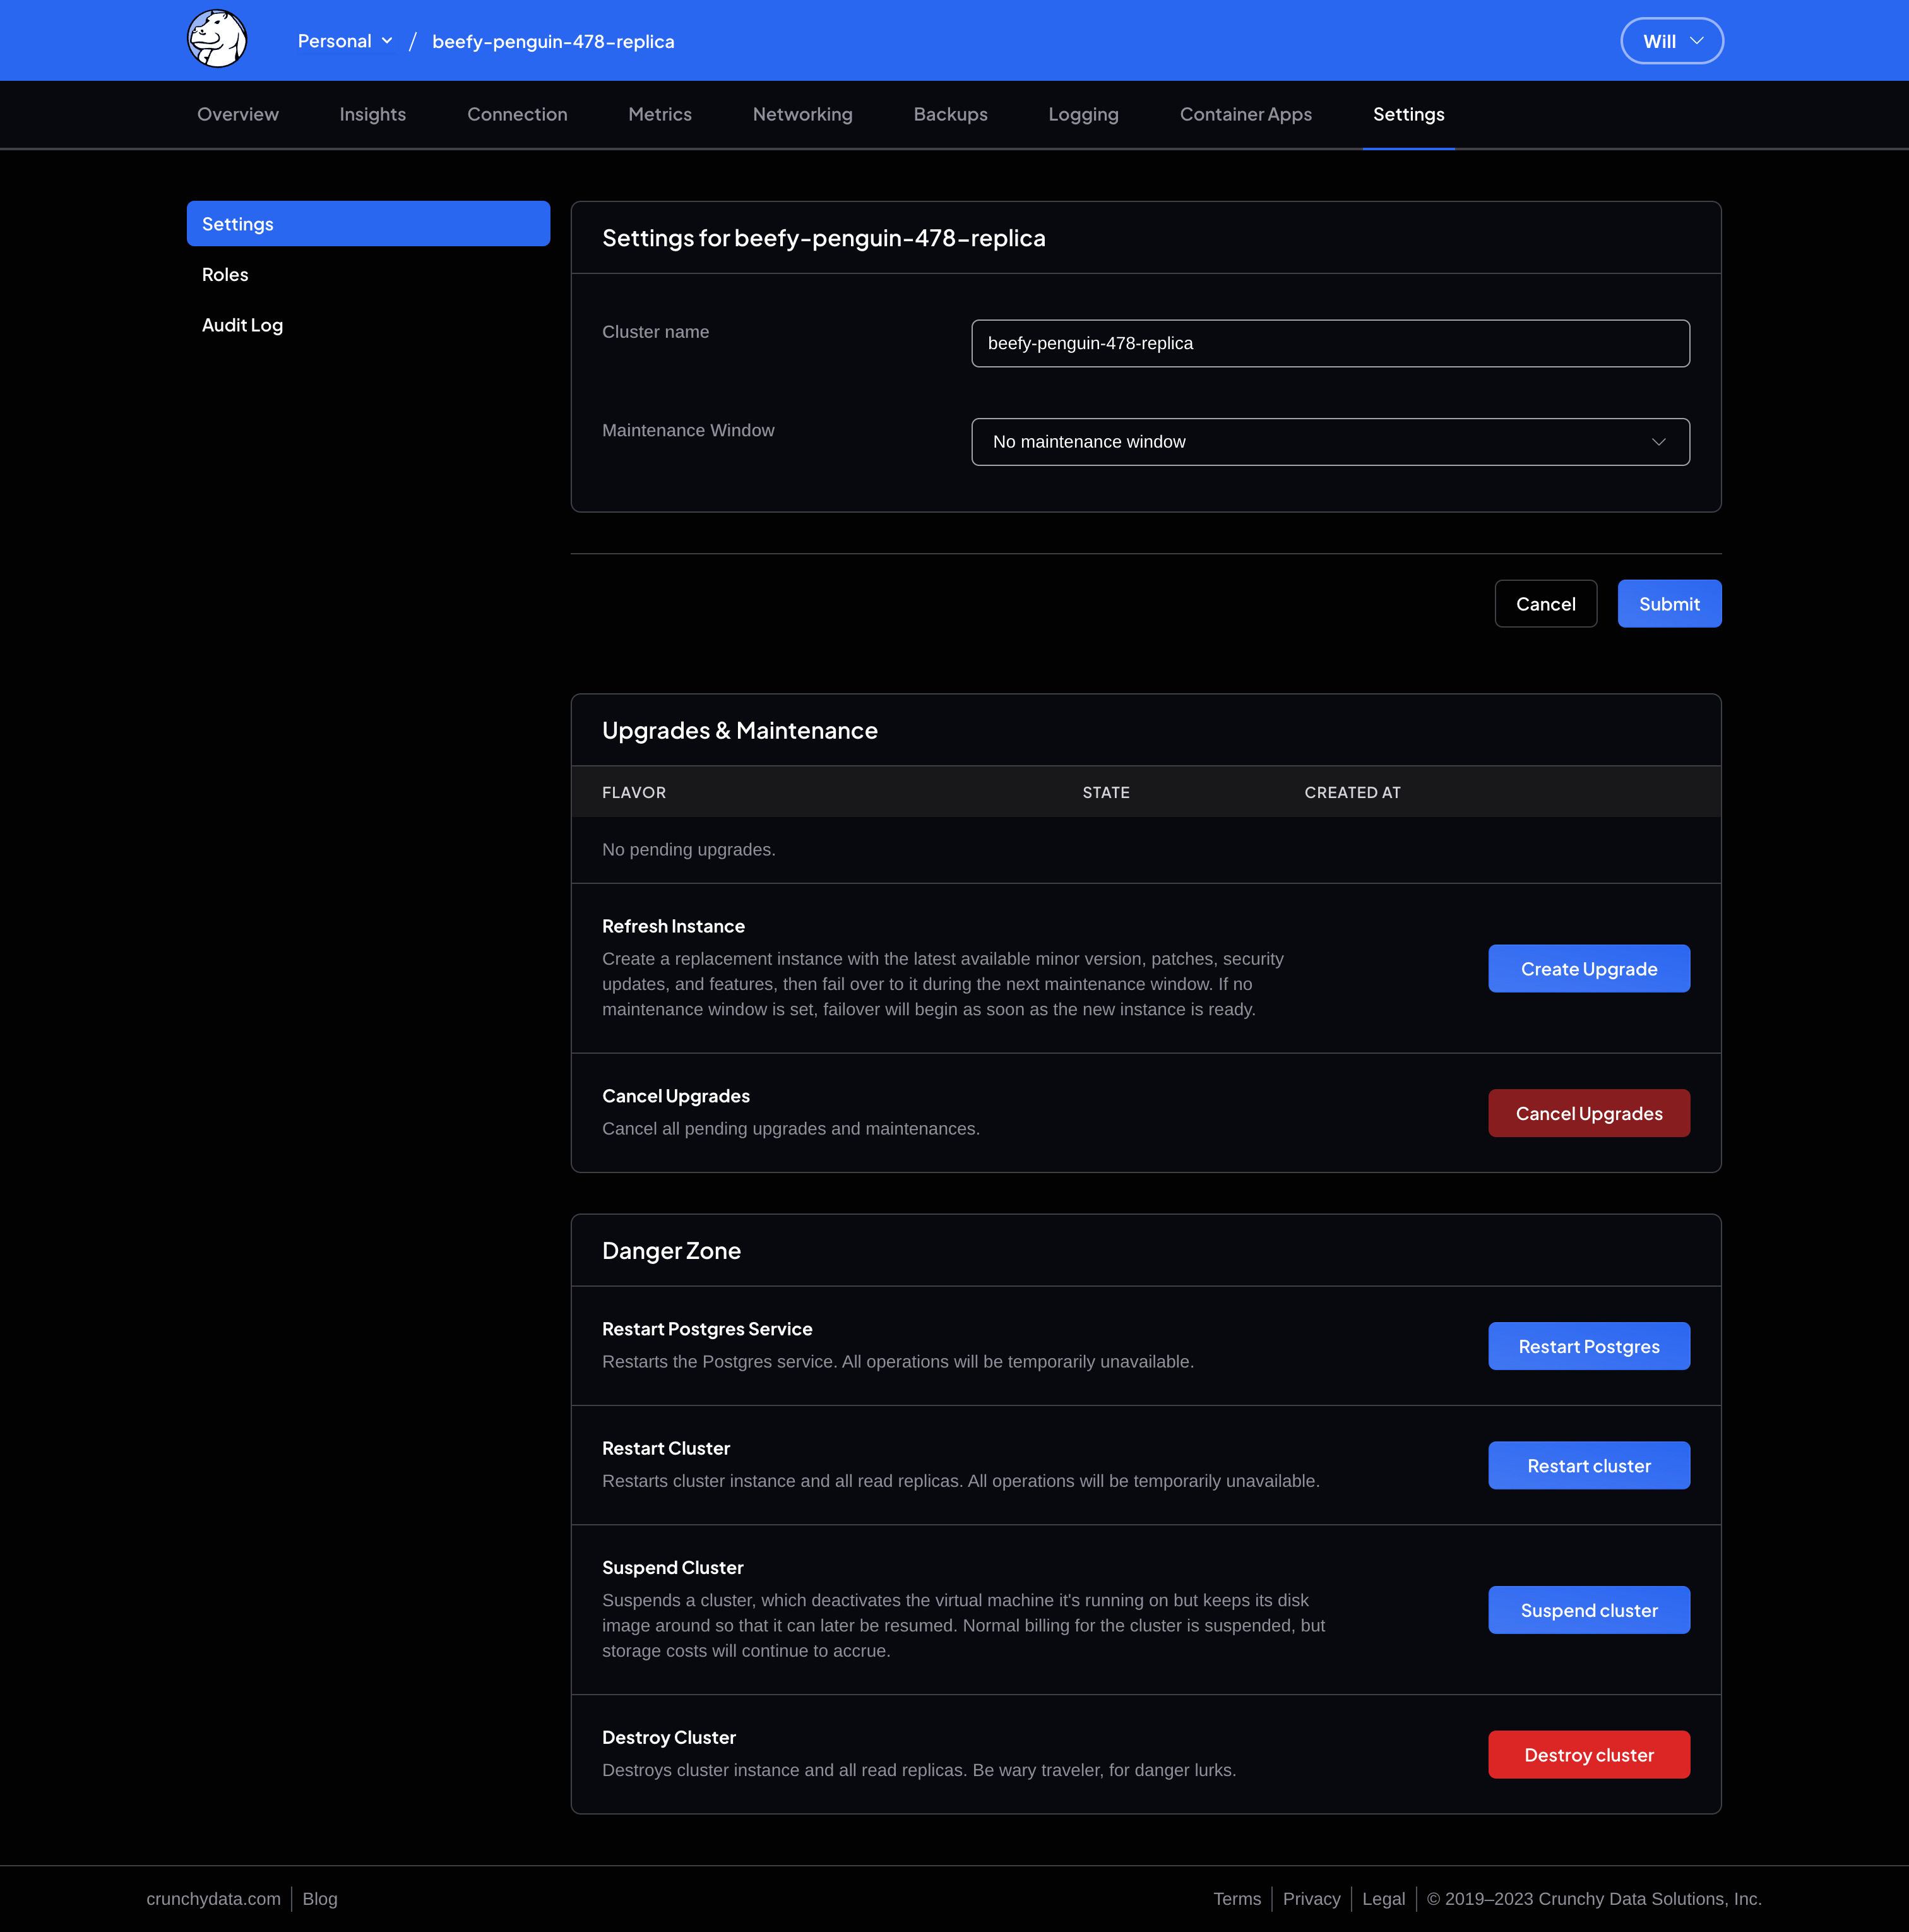Go to the Container Apps tab

pos(1245,114)
